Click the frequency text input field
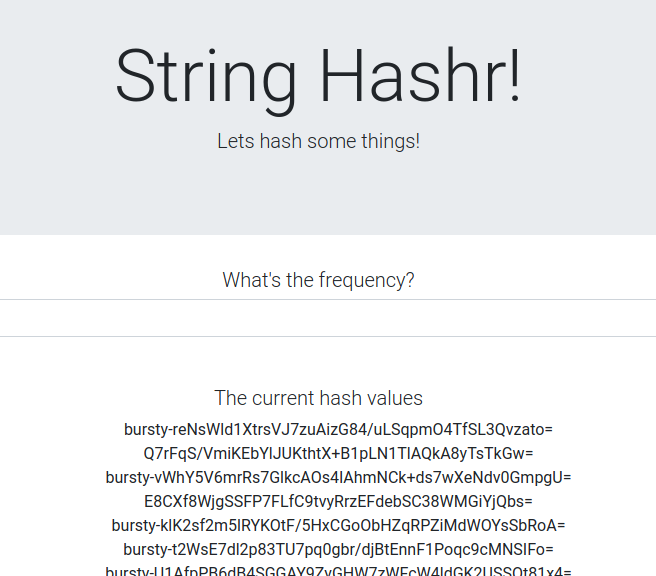This screenshot has height=576, width=656. coord(328,318)
